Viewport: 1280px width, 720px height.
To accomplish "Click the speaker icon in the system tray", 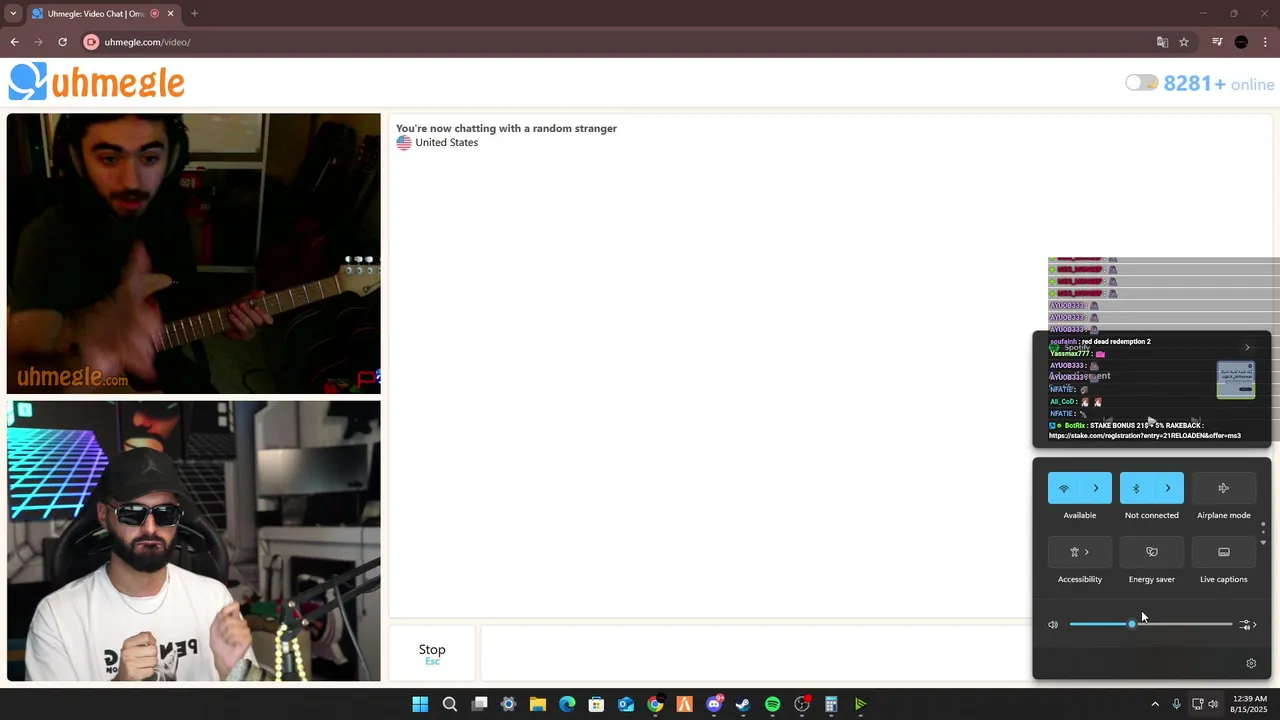I will (1213, 704).
